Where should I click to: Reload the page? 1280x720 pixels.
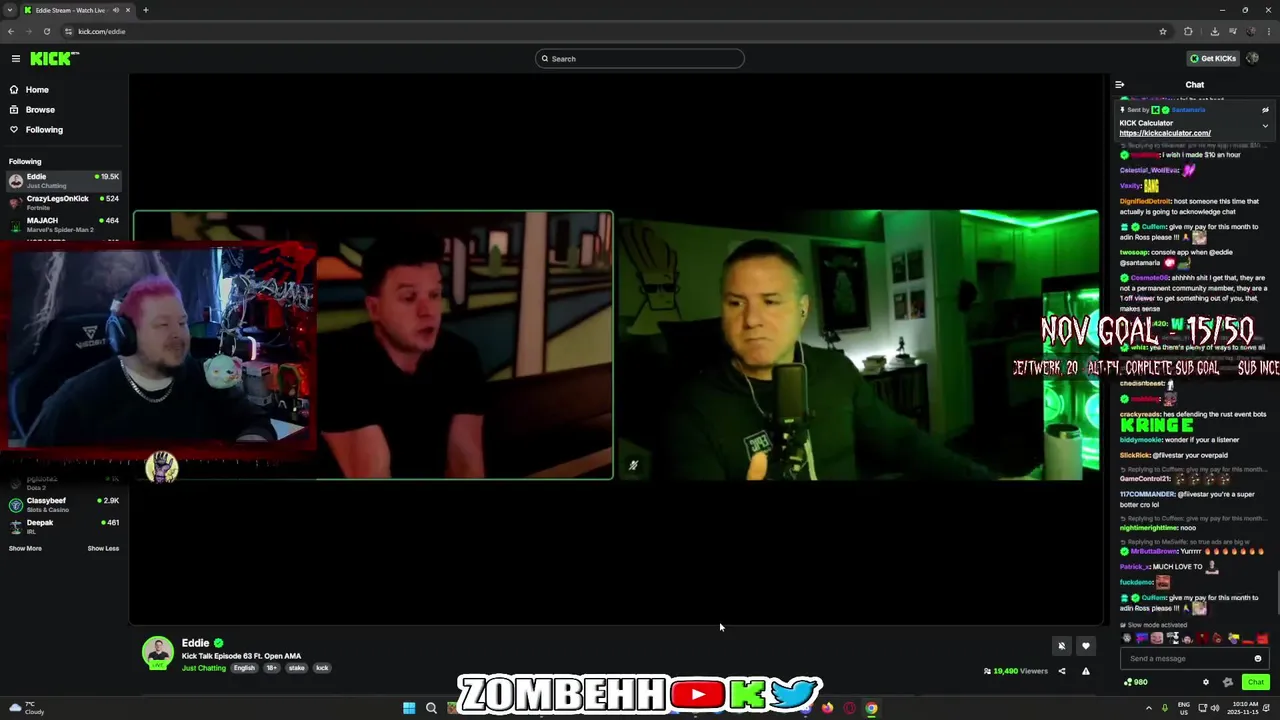(47, 31)
